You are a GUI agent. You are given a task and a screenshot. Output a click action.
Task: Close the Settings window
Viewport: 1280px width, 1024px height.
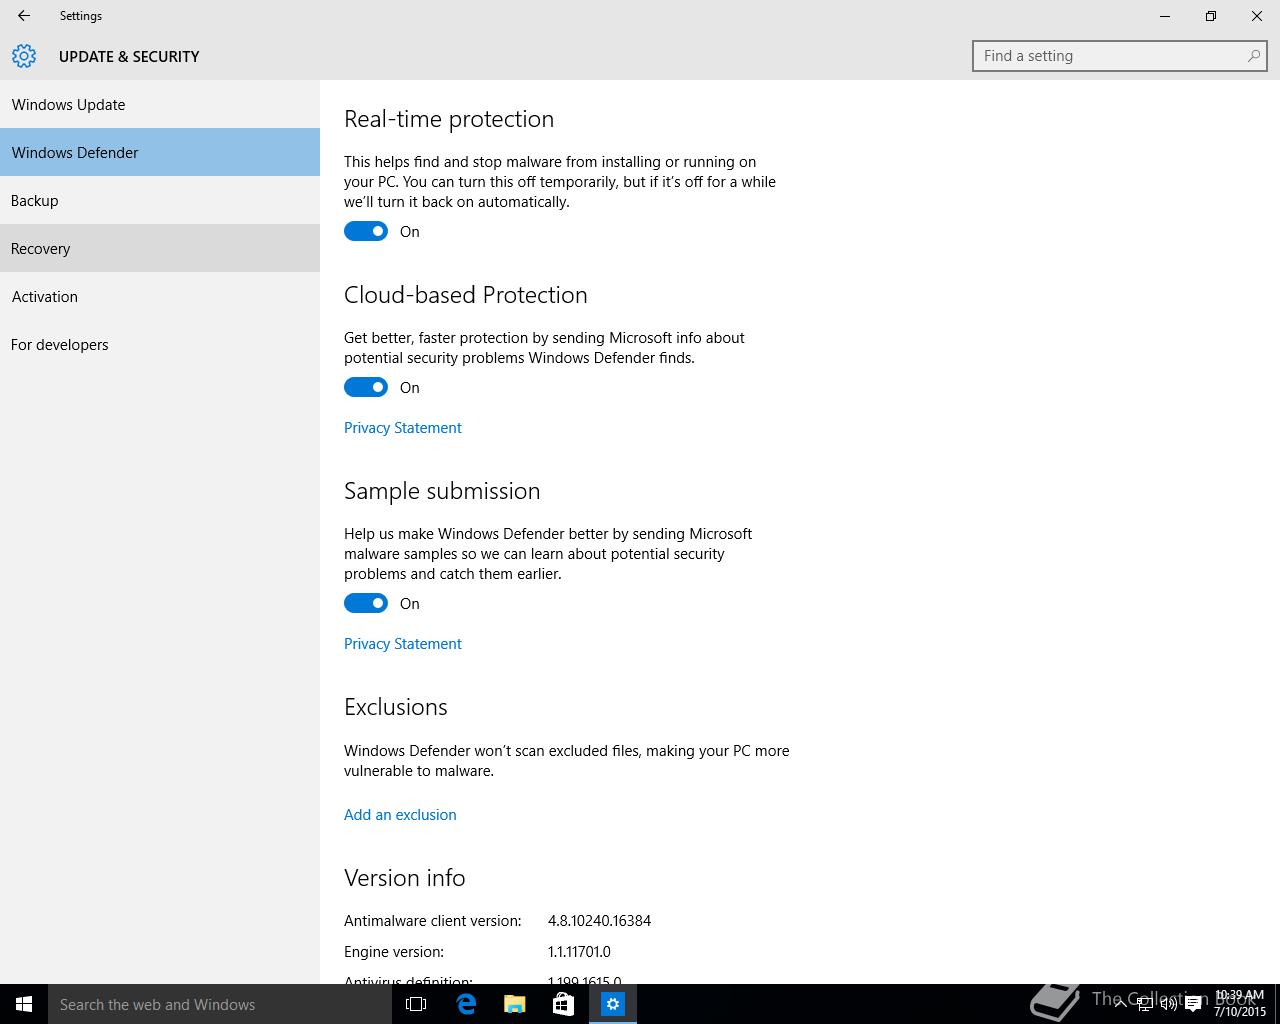[x=1257, y=16]
